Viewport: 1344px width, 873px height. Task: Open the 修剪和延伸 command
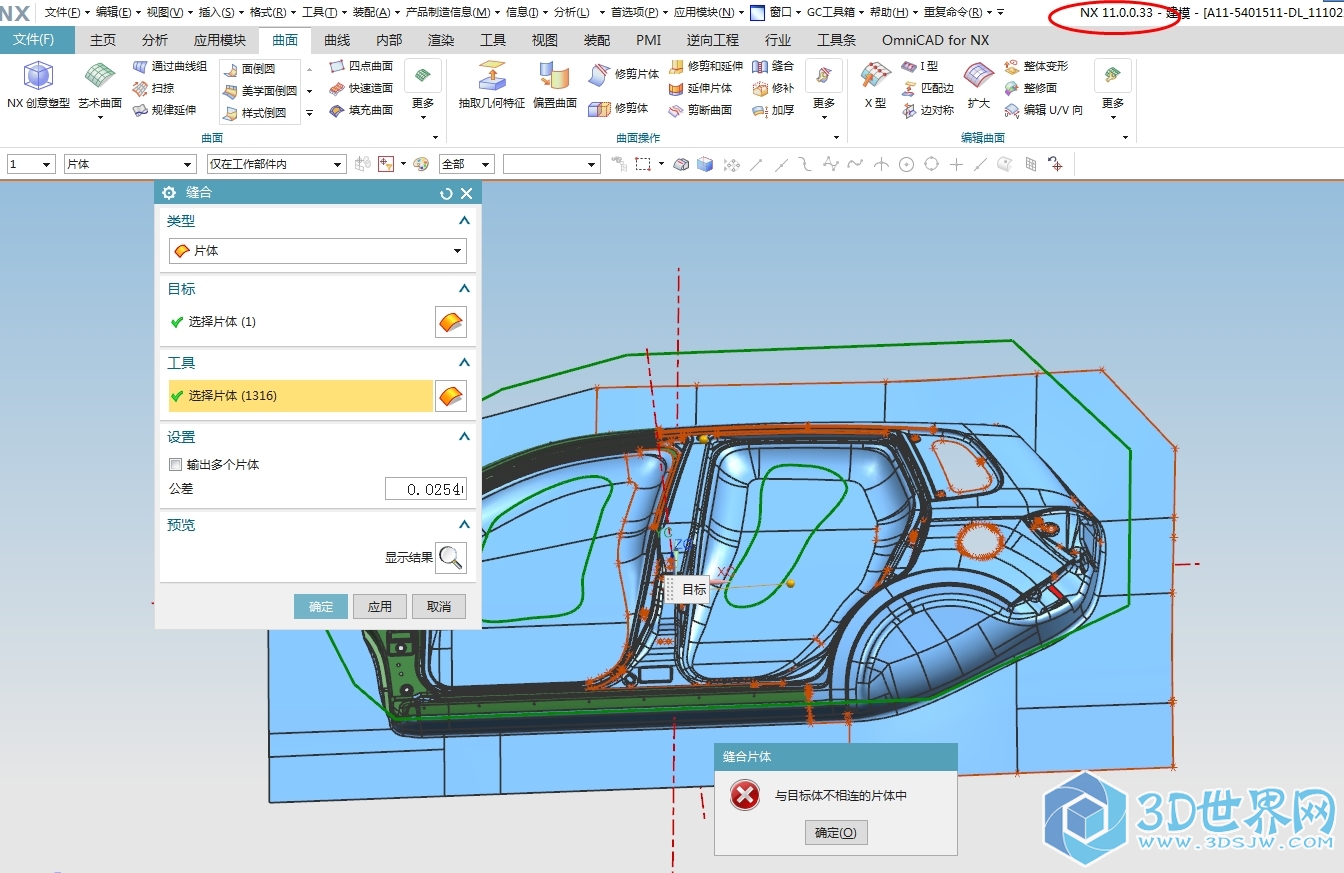705,66
